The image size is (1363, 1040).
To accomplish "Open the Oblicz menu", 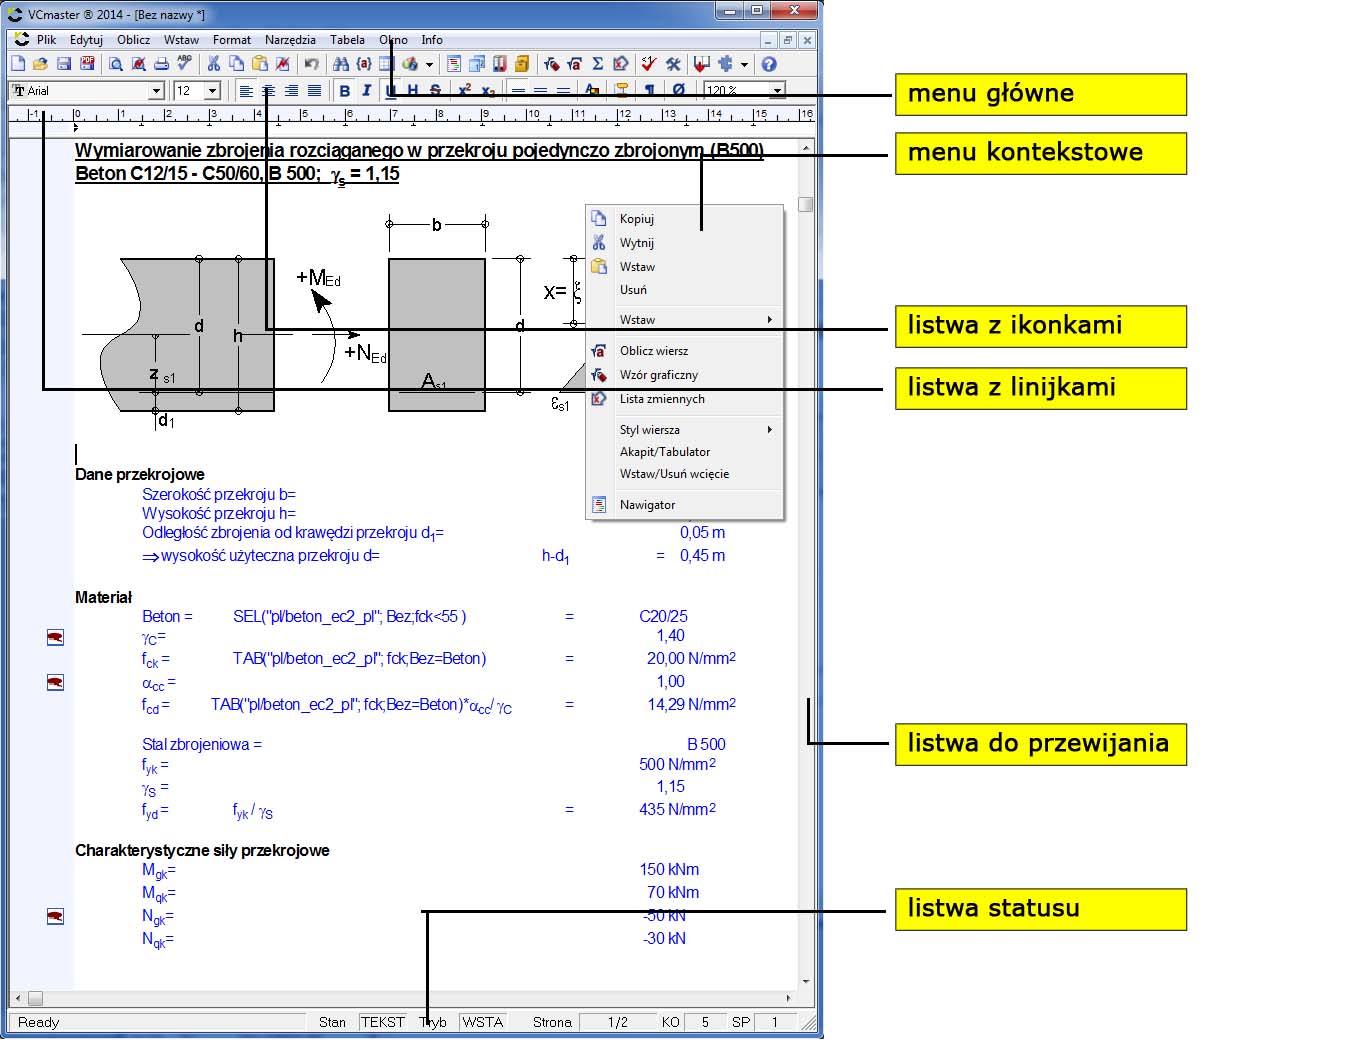I will pyautogui.click(x=133, y=40).
